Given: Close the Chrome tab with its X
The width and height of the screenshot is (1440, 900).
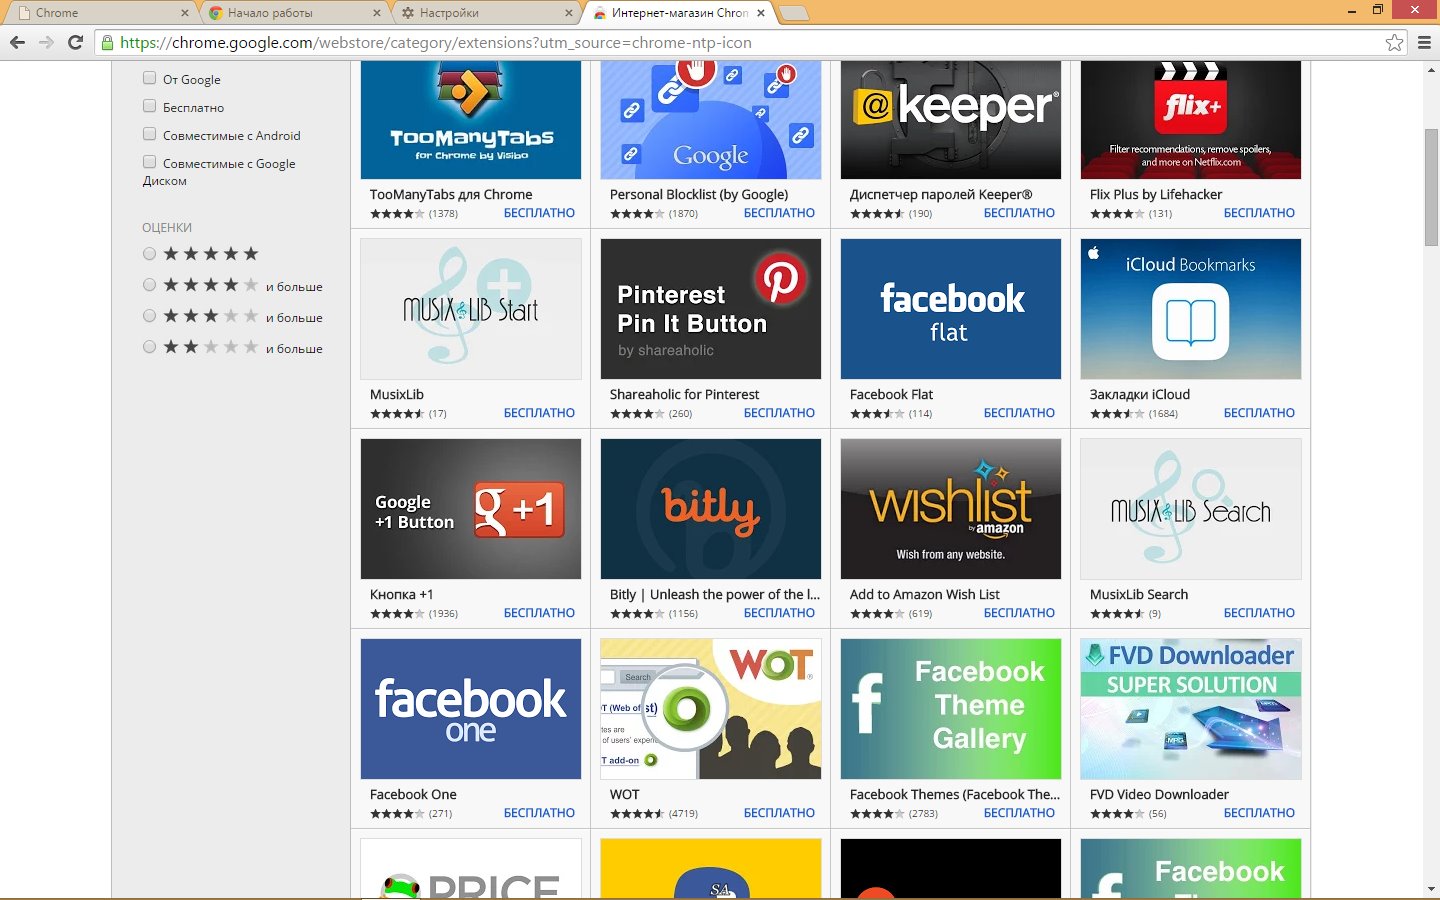Looking at the screenshot, I should (184, 13).
